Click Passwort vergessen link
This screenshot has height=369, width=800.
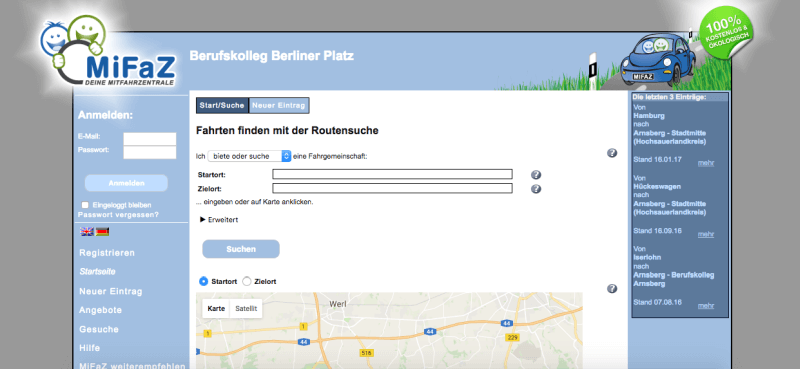click(x=118, y=215)
